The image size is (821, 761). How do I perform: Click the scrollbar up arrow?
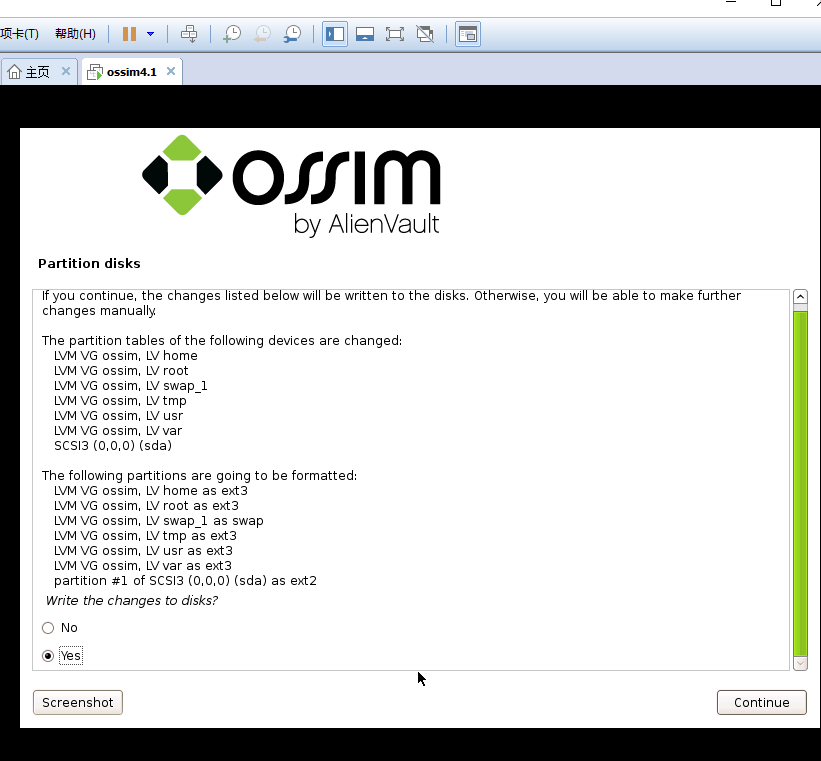coord(800,296)
